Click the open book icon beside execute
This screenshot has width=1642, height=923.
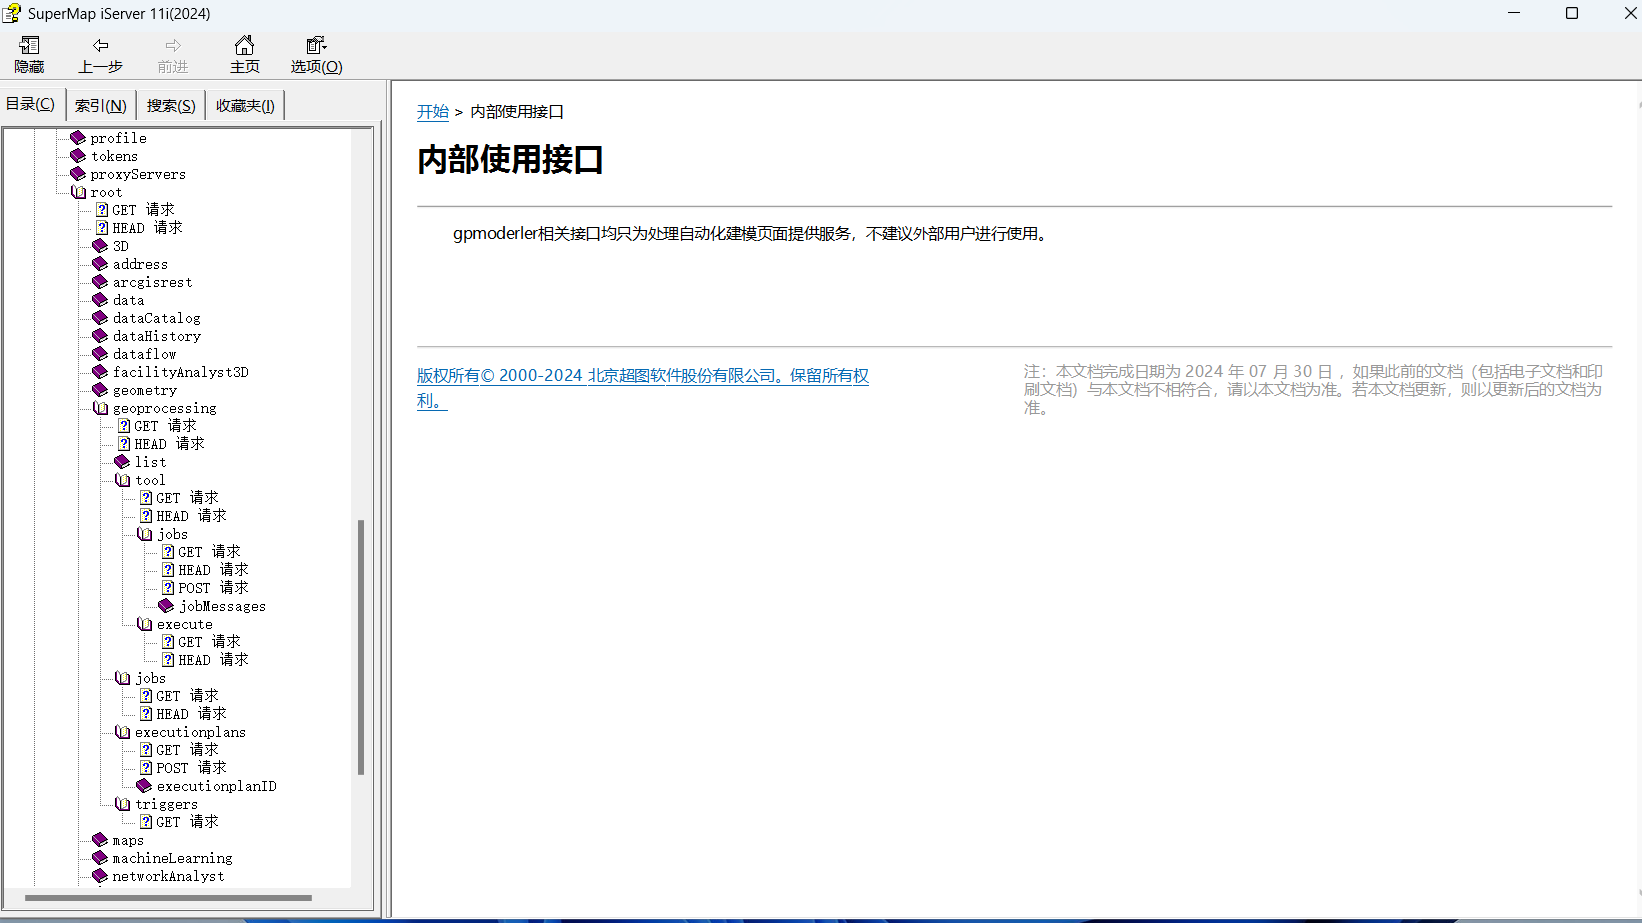point(144,624)
